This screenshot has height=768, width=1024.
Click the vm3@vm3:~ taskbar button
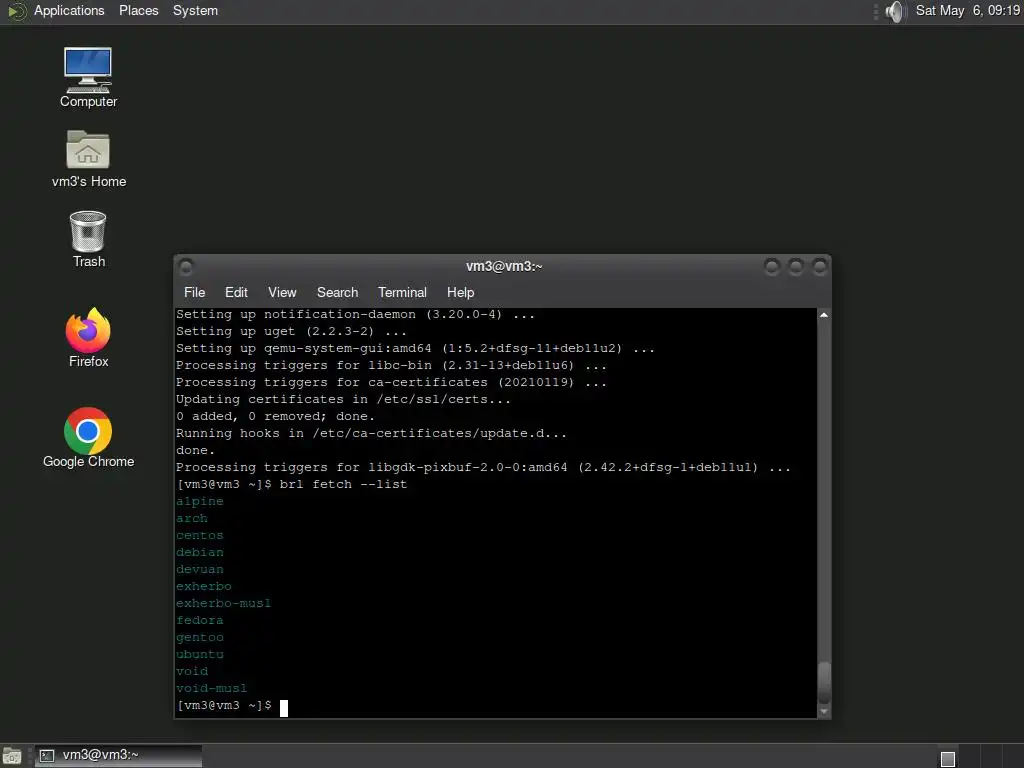[118, 756]
